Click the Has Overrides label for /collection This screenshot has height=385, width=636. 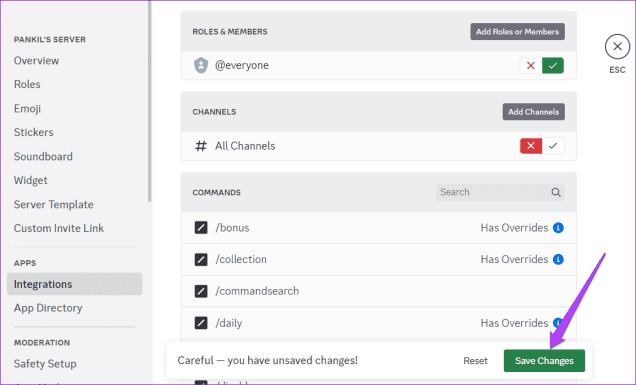514,259
